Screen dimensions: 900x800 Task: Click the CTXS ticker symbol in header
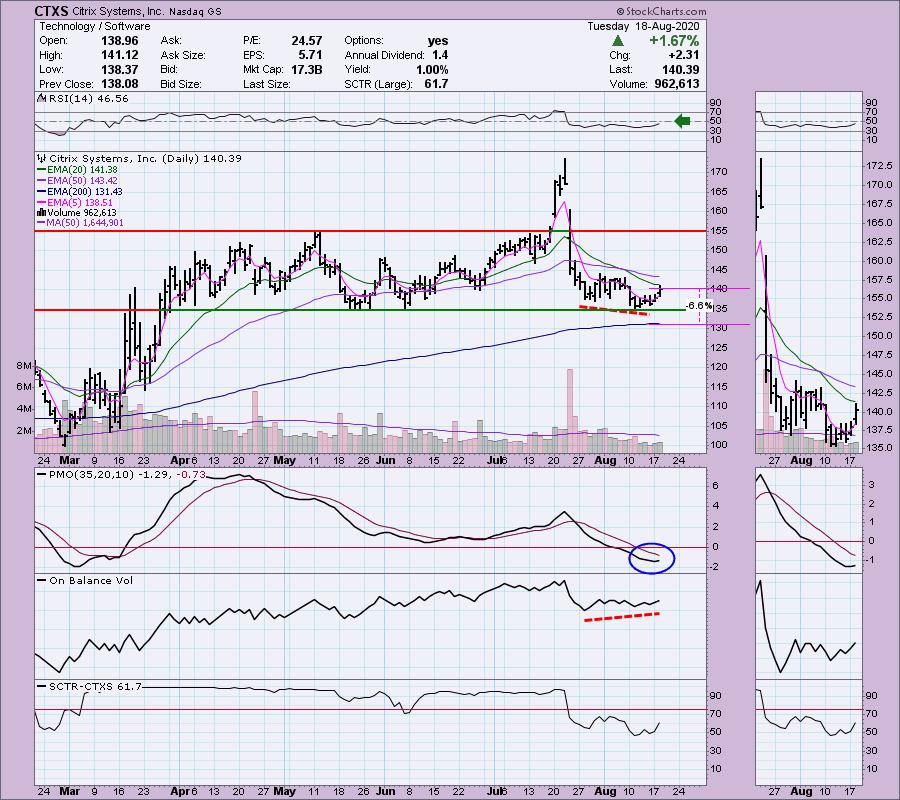pos(52,11)
